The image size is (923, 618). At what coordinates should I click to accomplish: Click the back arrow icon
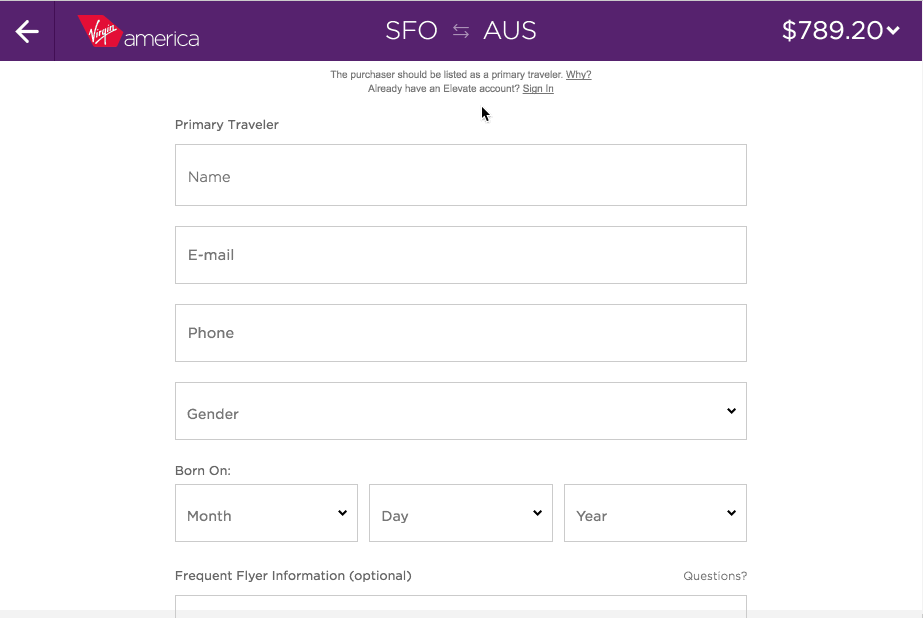(27, 31)
